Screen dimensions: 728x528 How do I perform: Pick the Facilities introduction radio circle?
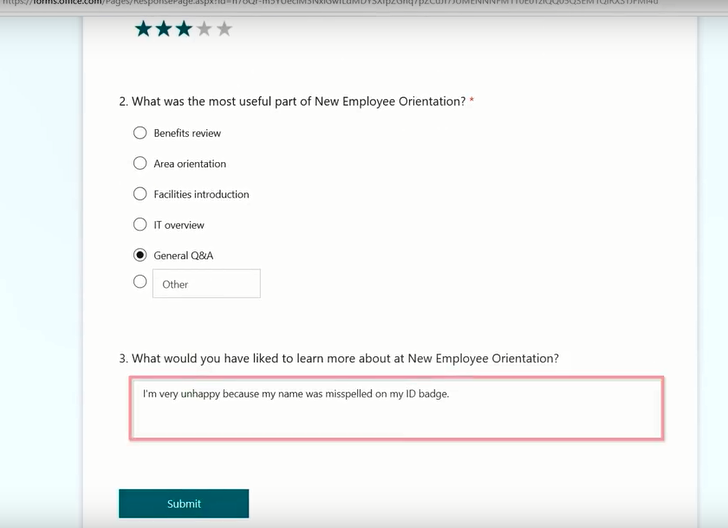click(x=140, y=194)
